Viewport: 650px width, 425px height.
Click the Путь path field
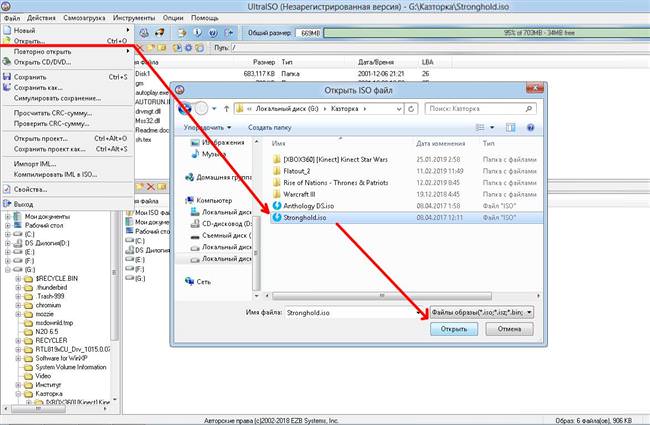439,48
